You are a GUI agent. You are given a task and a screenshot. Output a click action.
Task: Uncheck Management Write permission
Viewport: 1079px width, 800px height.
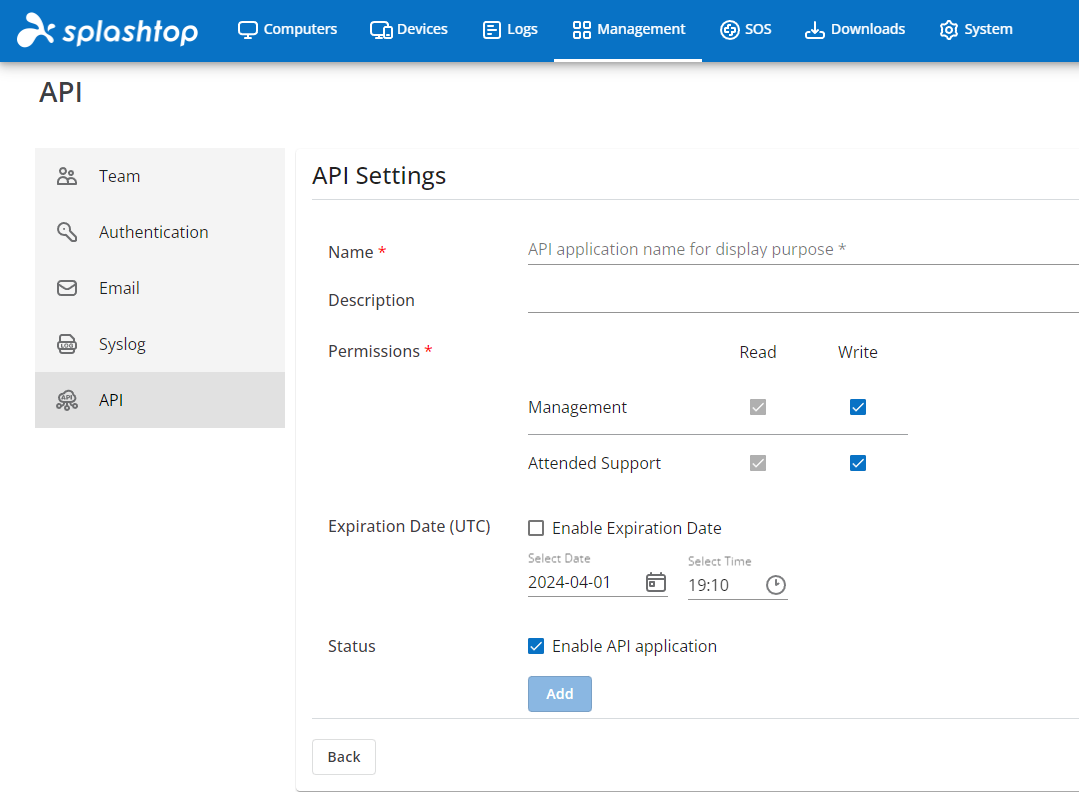tap(857, 406)
